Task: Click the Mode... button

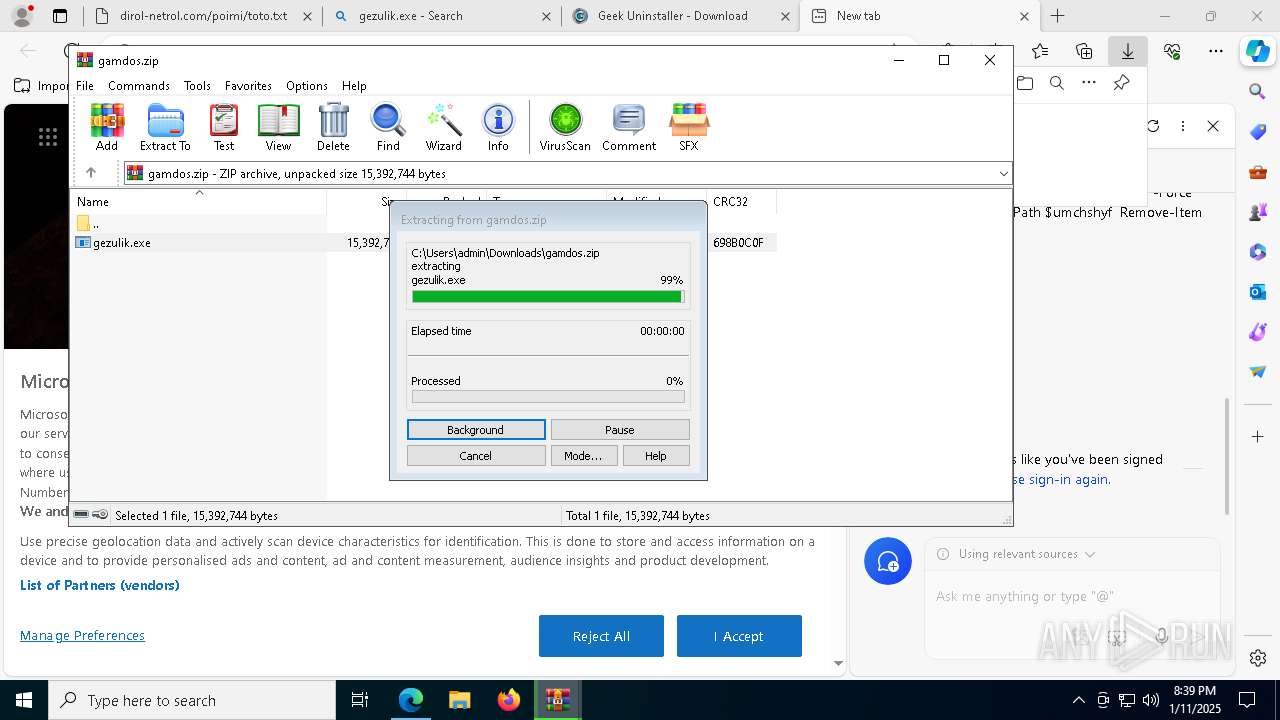Action: 583,456
